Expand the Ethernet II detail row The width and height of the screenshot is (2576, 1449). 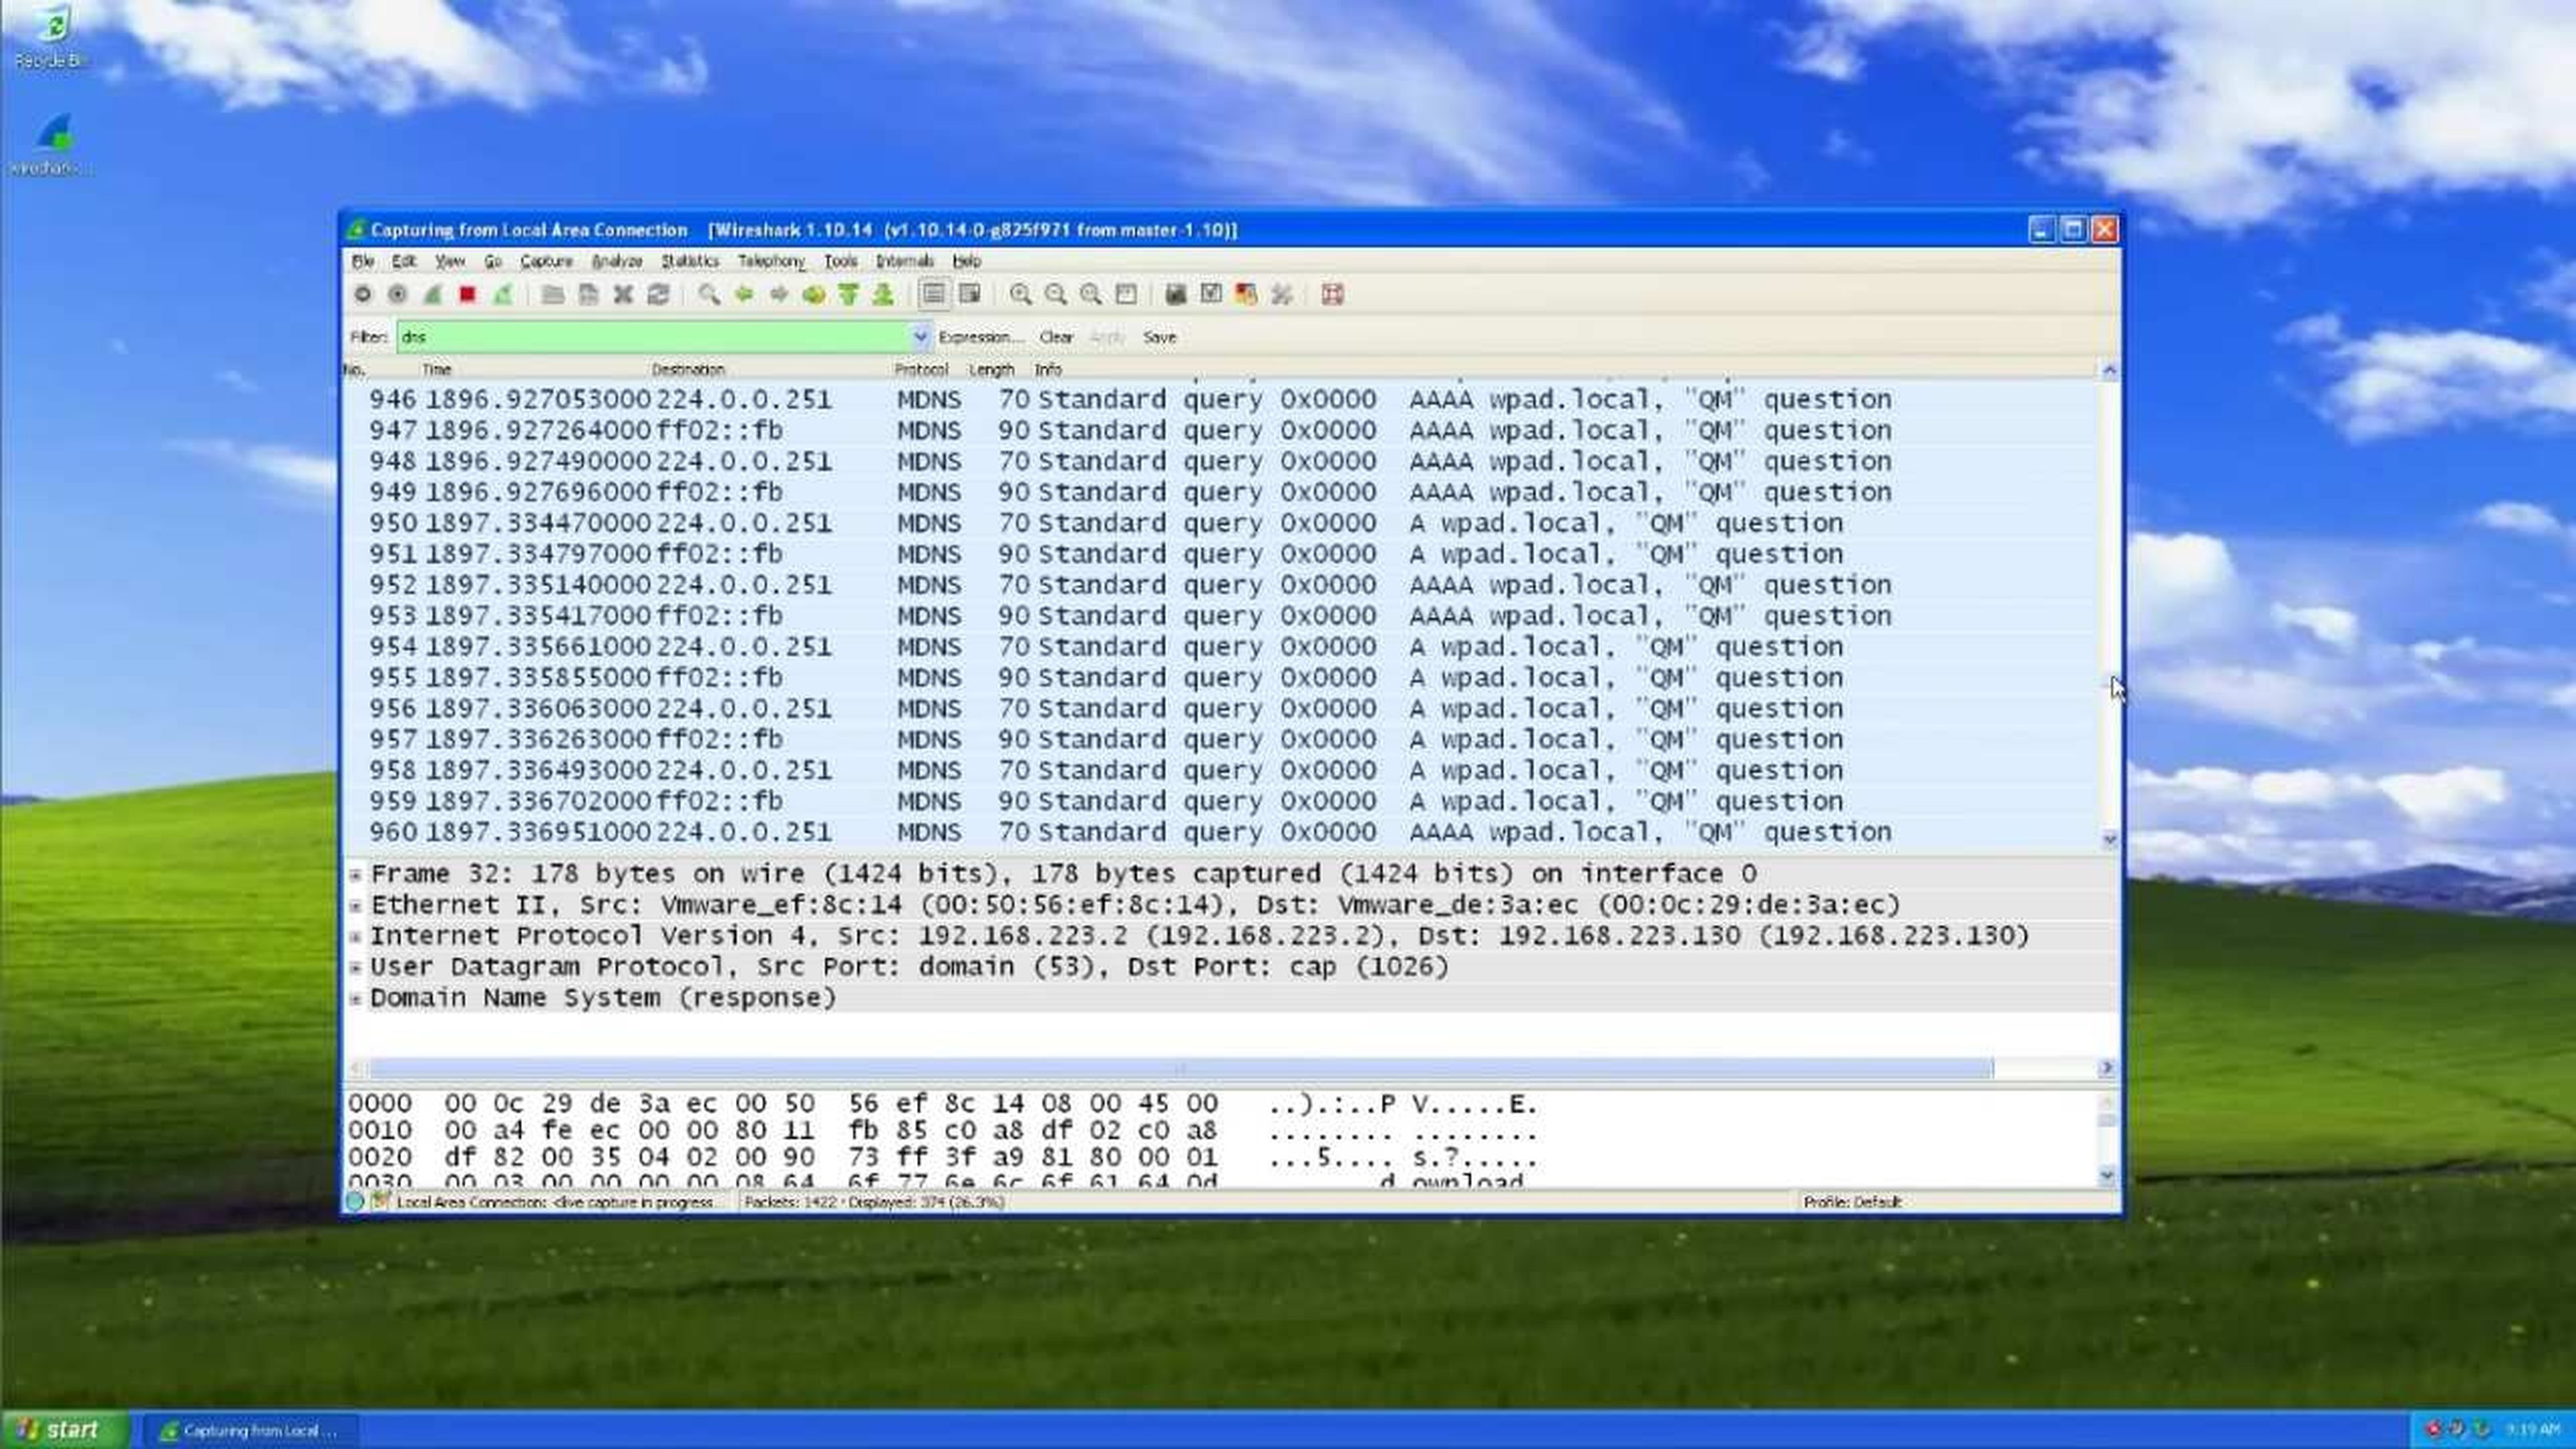coord(355,906)
